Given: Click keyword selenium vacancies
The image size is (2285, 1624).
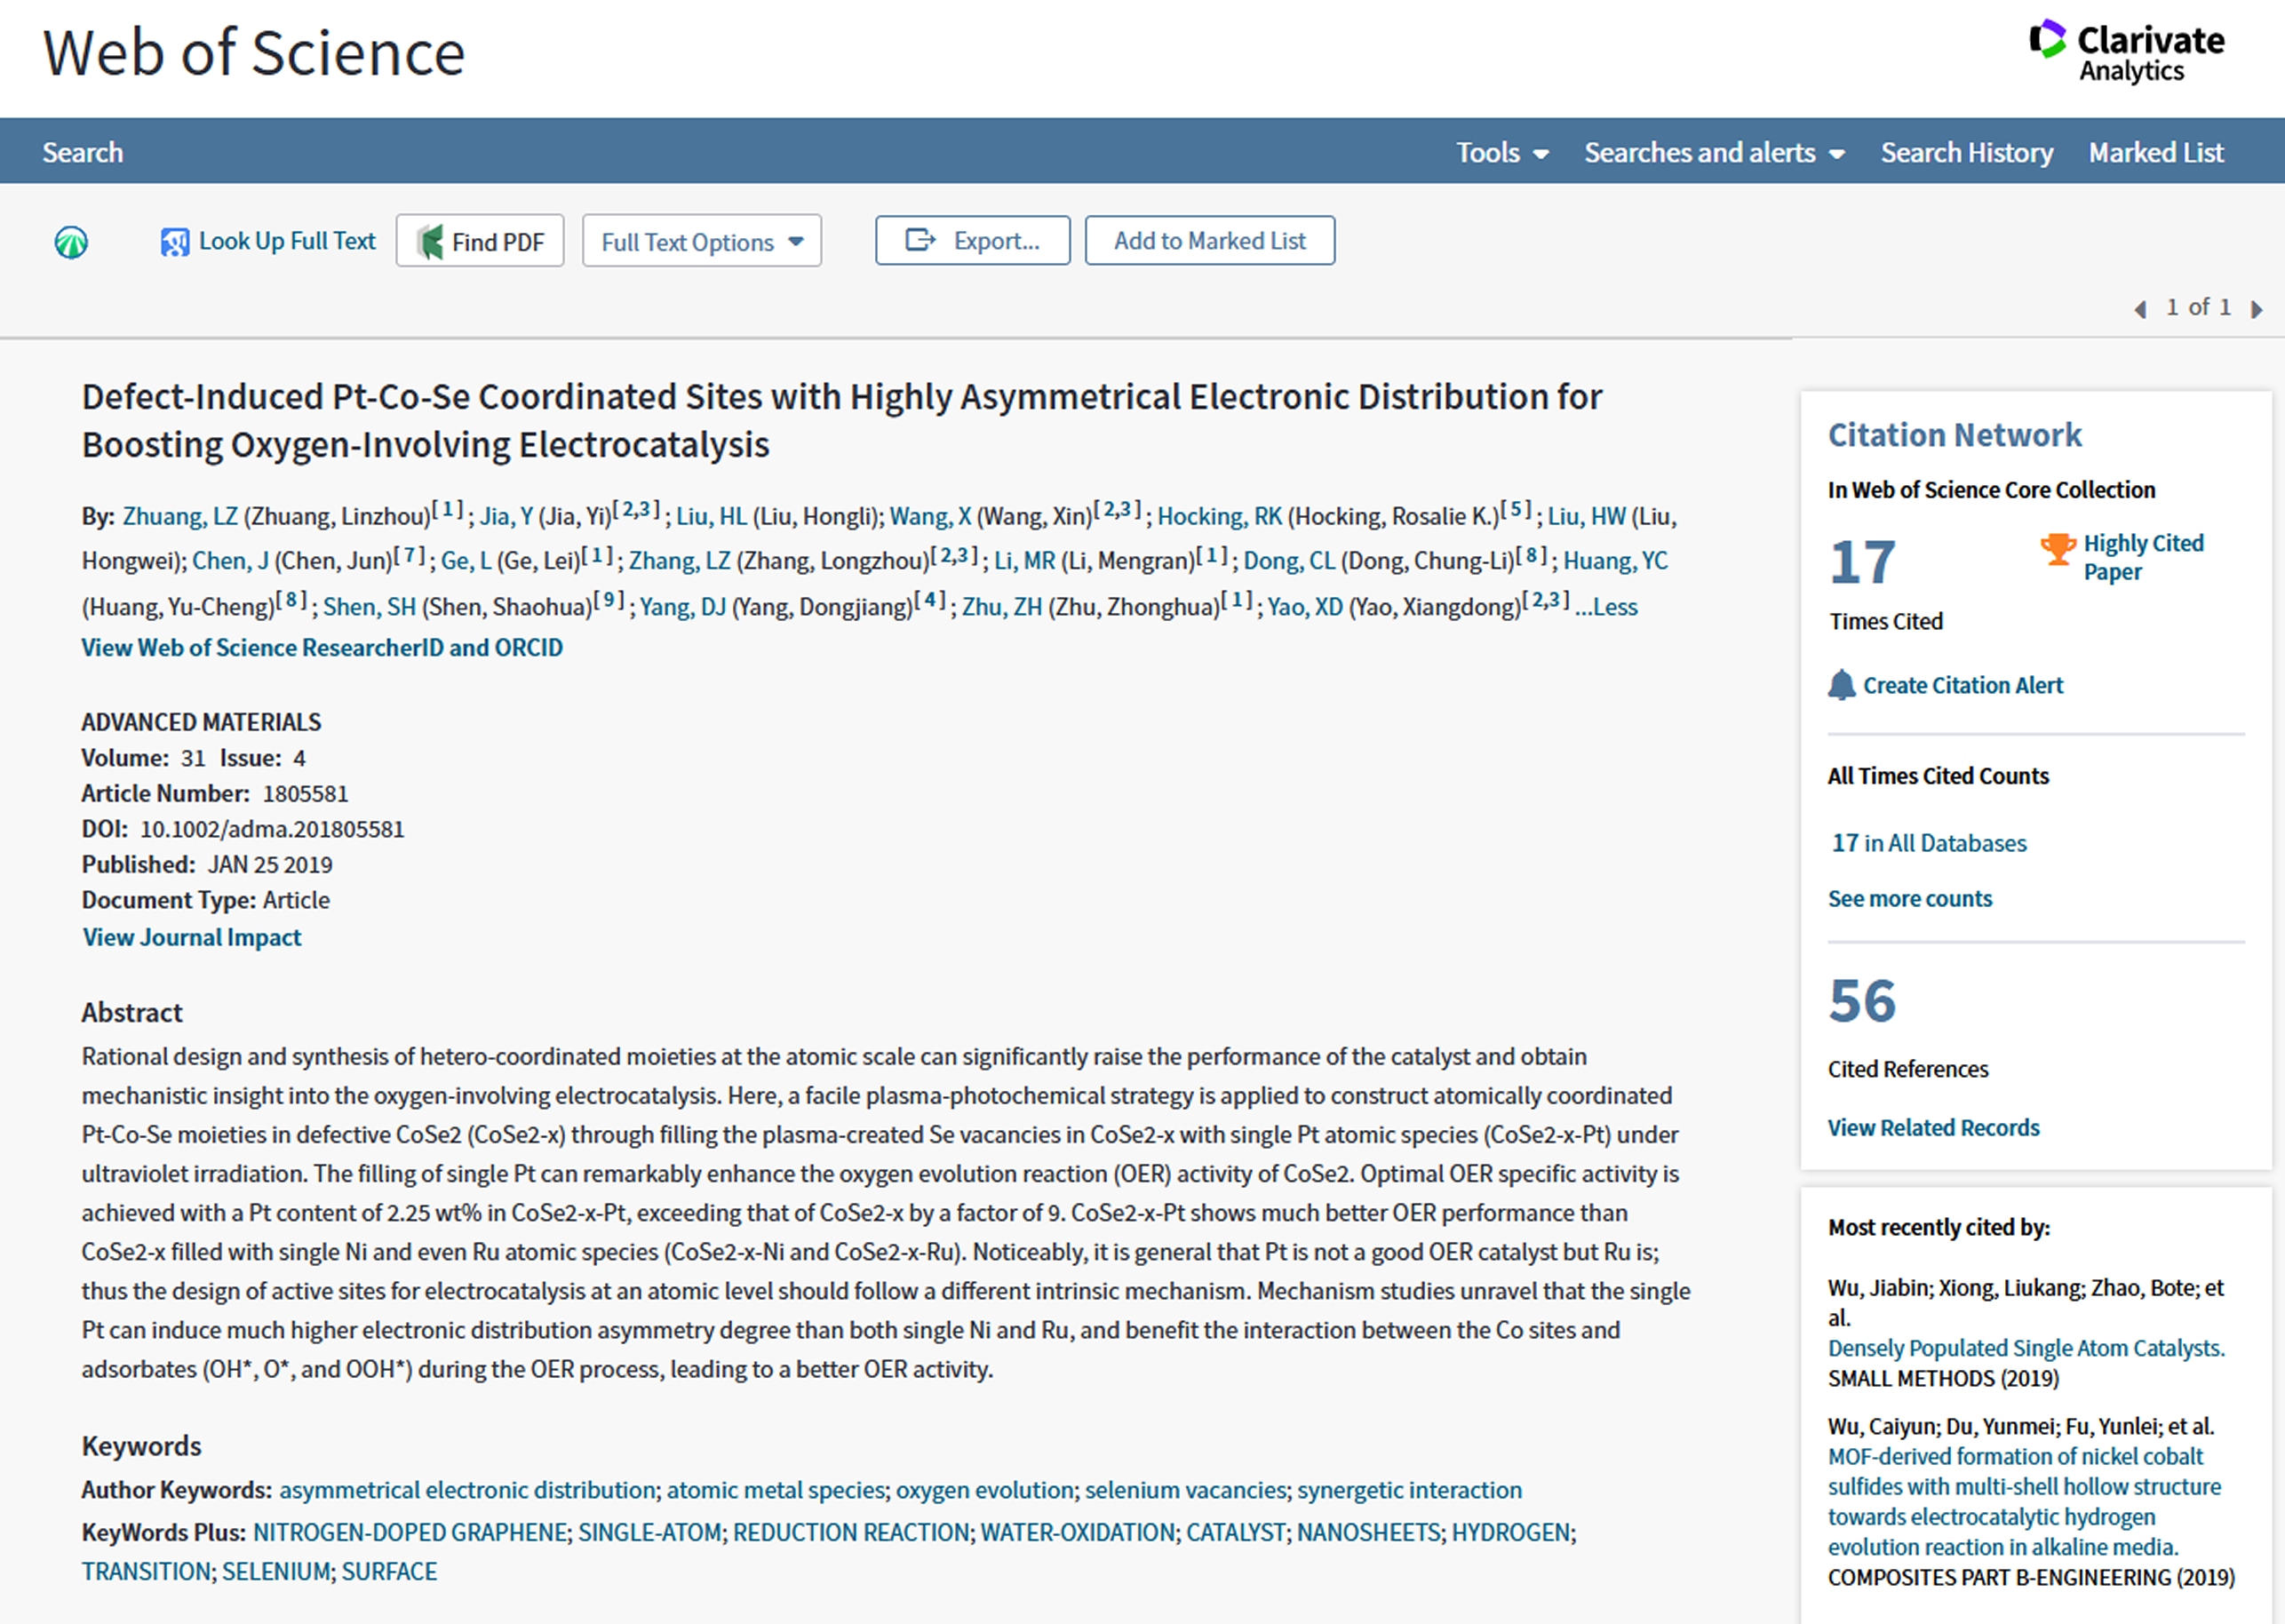Looking at the screenshot, I should click(1185, 1490).
